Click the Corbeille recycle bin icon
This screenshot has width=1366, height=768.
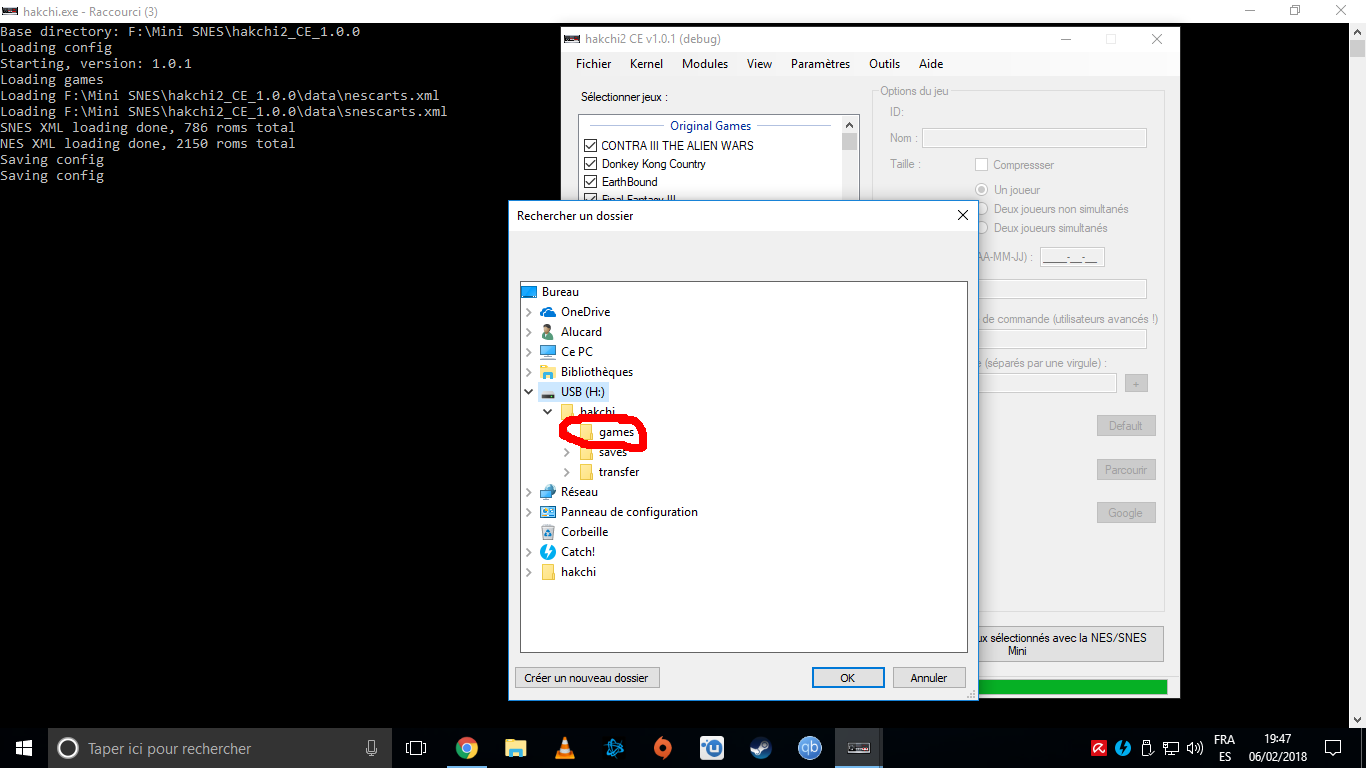(x=548, y=532)
